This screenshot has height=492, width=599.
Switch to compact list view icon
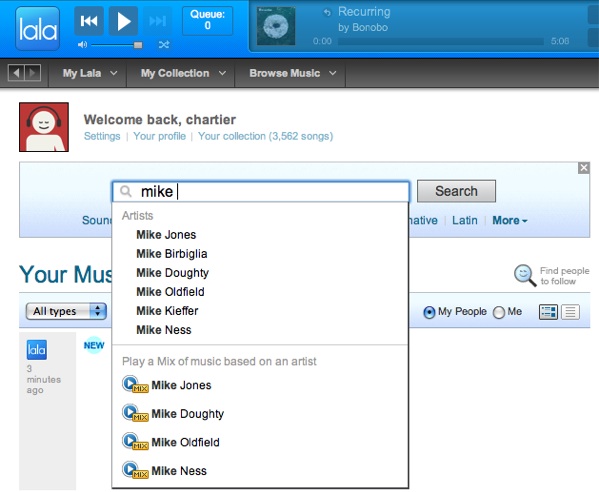point(570,312)
